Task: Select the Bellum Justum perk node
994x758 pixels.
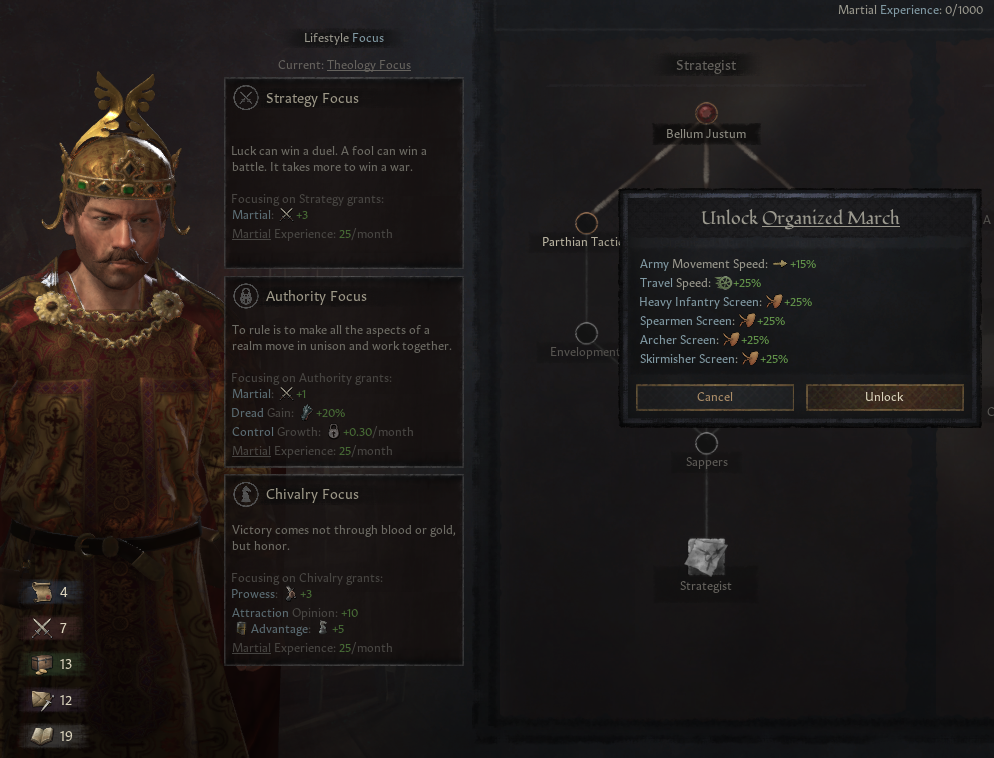Action: pyautogui.click(x=706, y=113)
